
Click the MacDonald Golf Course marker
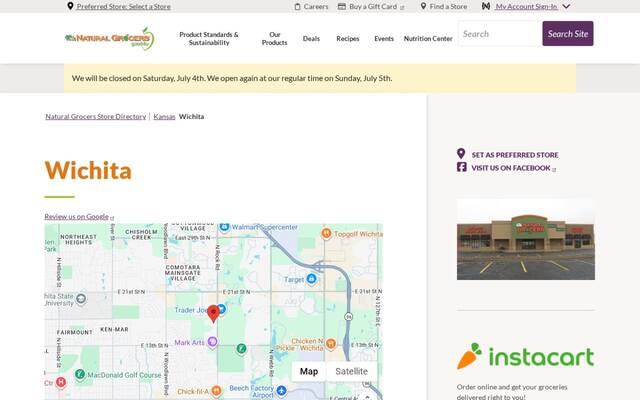click(x=80, y=374)
